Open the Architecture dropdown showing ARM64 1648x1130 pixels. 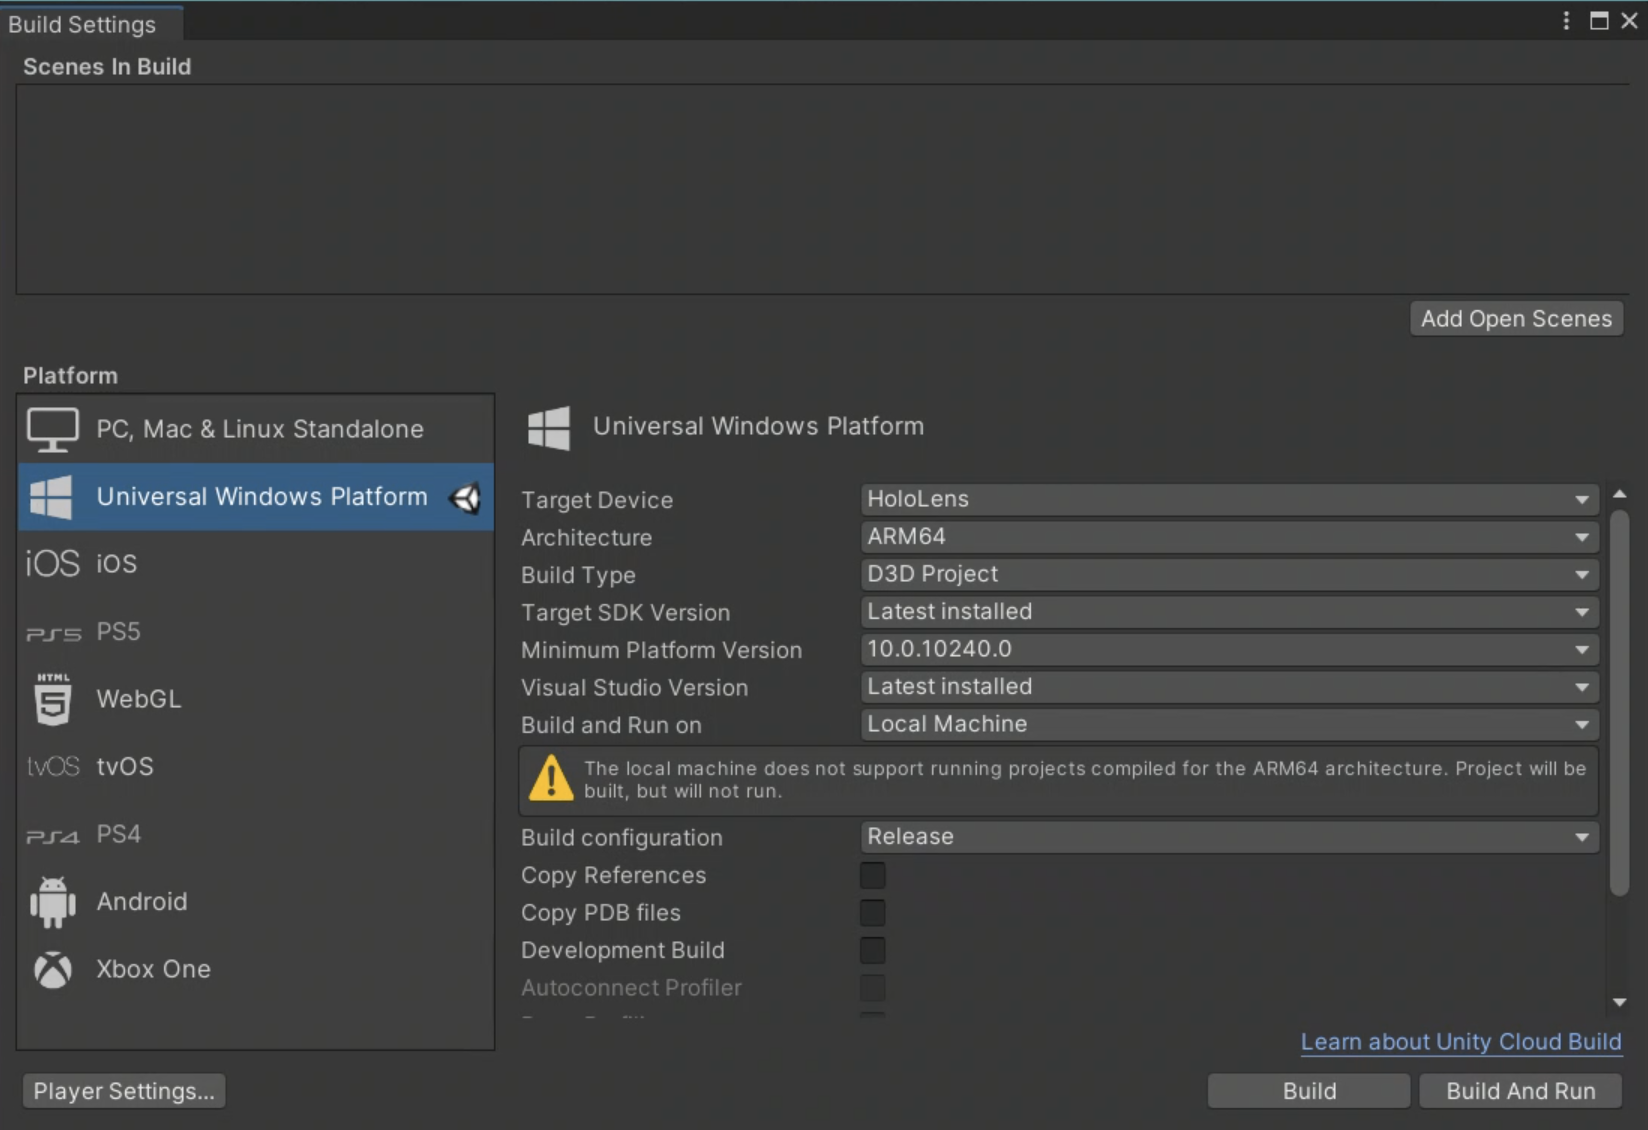pos(1229,537)
